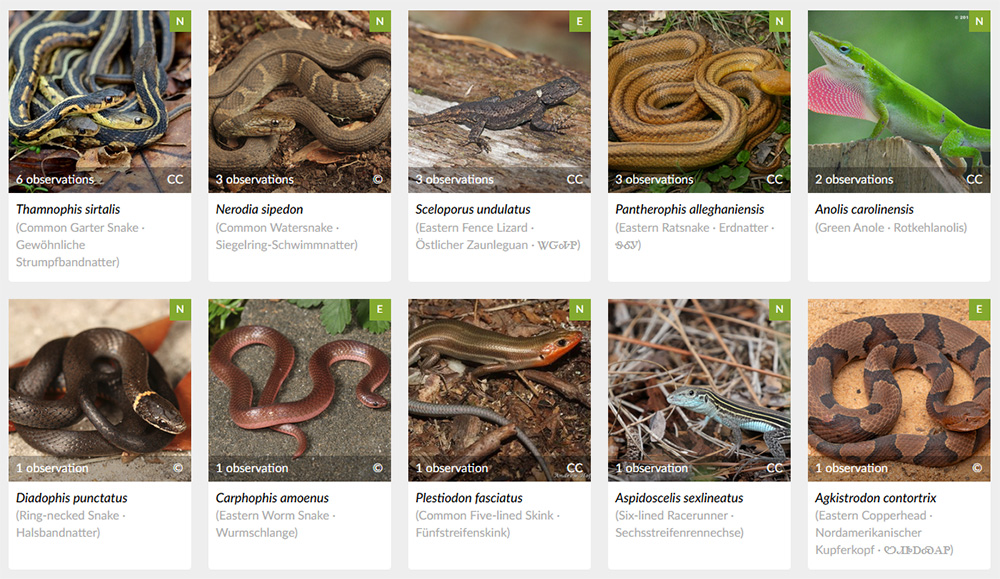Open the Nerodia sipedon species name

(x=259, y=209)
